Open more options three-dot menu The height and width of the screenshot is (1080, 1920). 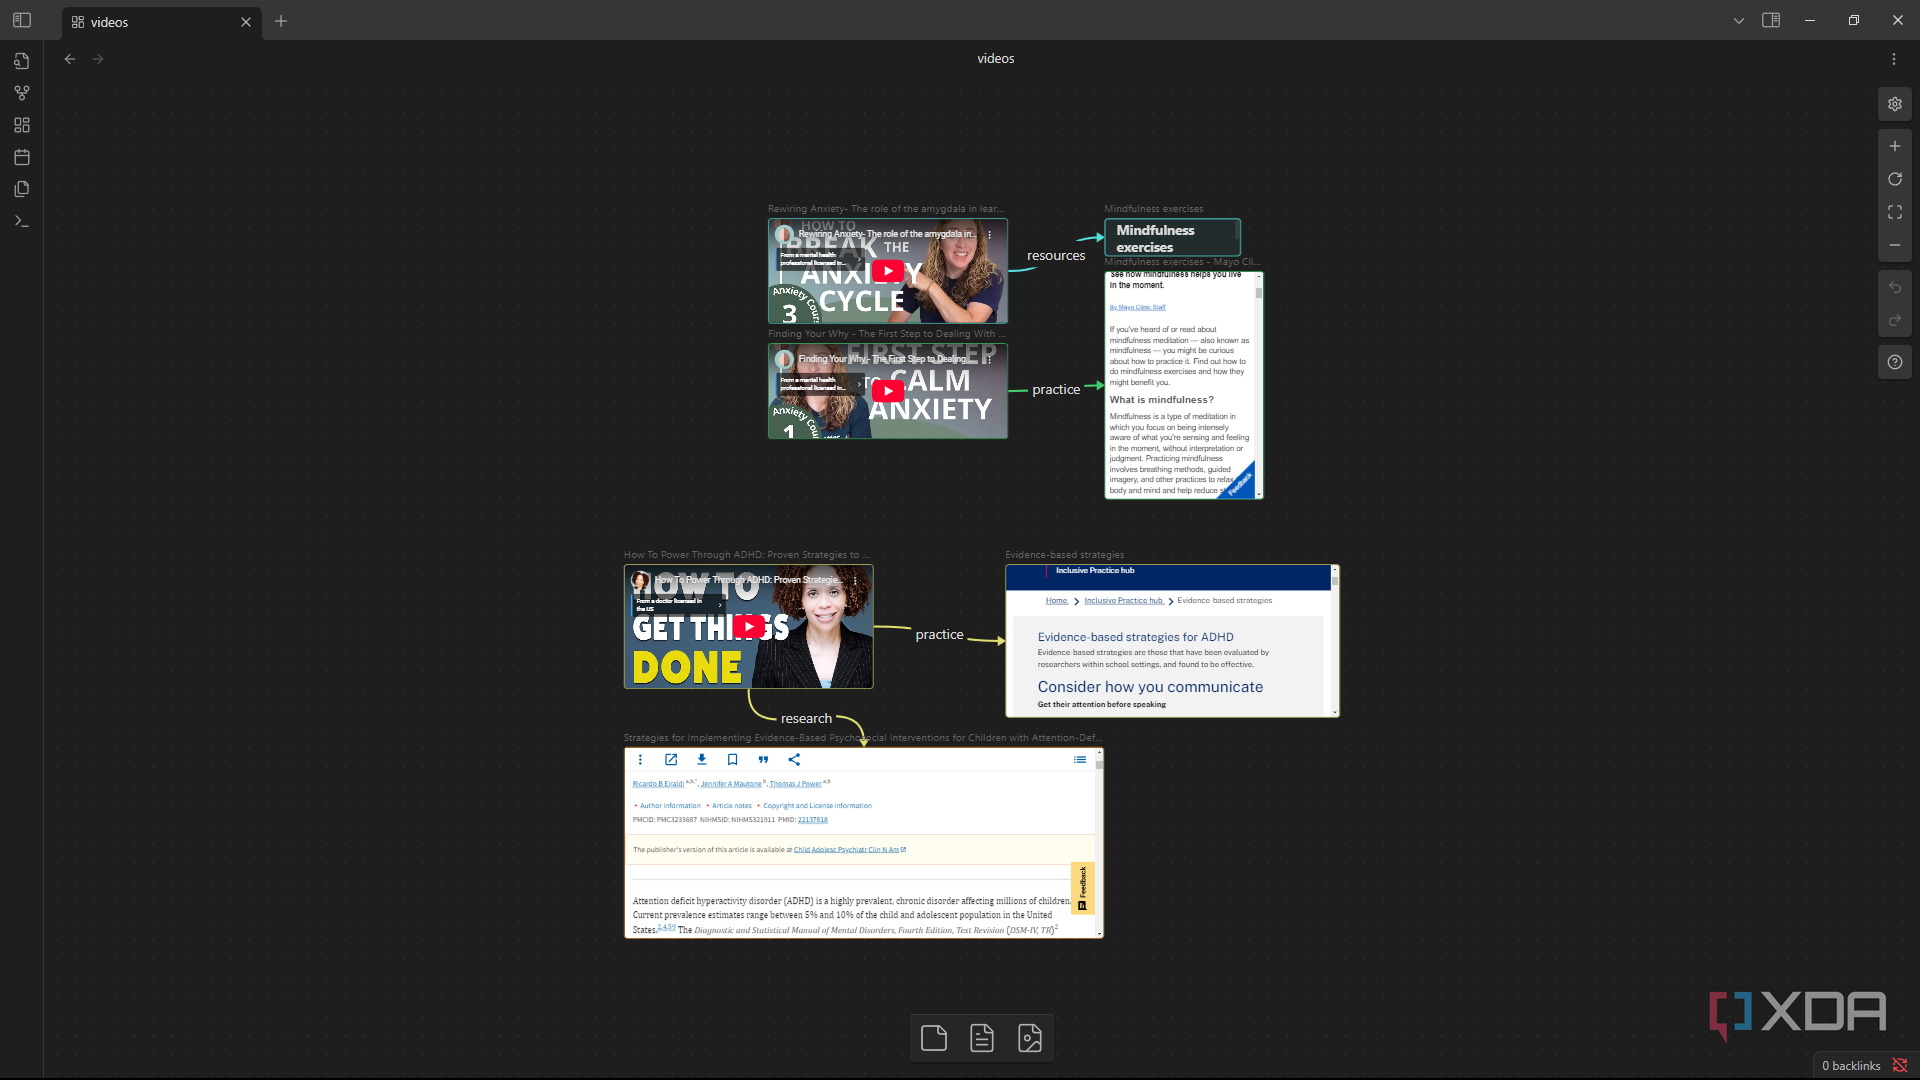(x=1894, y=59)
